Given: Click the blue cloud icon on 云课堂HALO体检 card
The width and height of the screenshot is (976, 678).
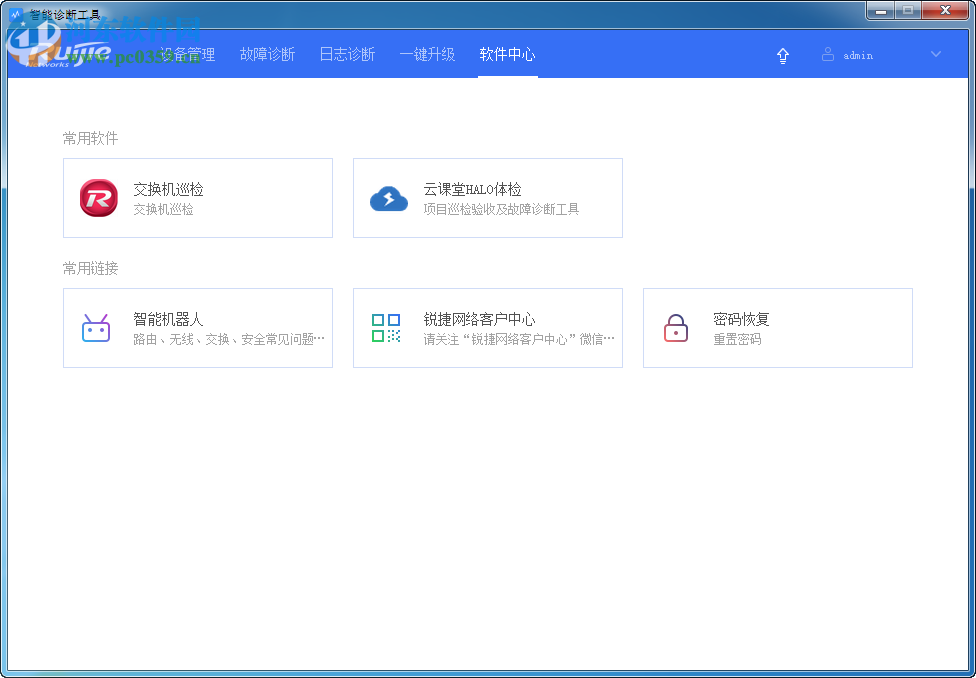Looking at the screenshot, I should coord(389,198).
